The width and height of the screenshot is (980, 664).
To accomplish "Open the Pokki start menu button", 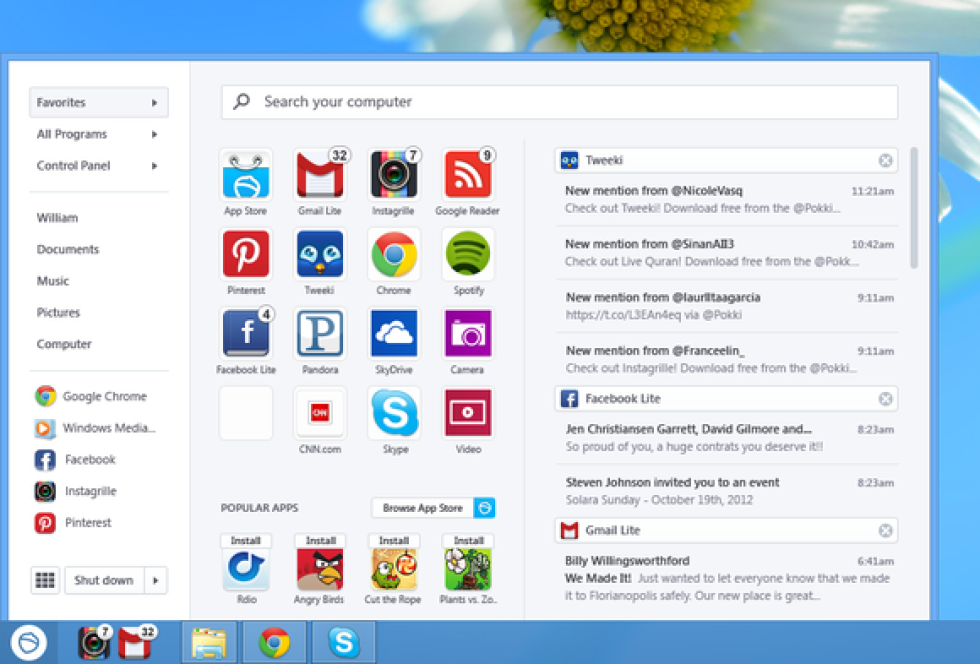I will [30, 642].
